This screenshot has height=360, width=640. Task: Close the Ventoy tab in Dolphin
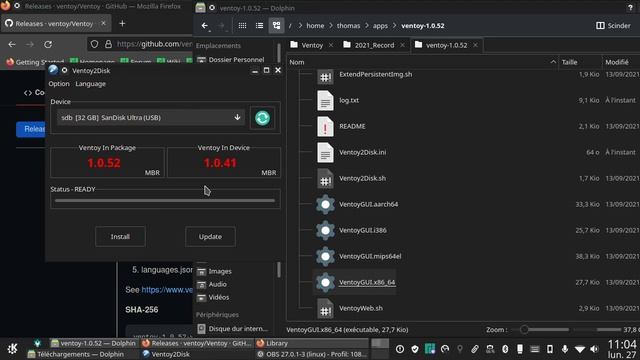pyautogui.click(x=331, y=45)
